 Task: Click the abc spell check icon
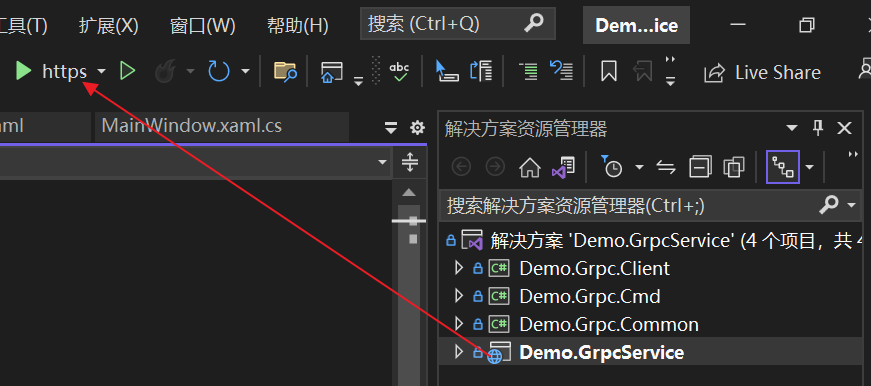399,72
